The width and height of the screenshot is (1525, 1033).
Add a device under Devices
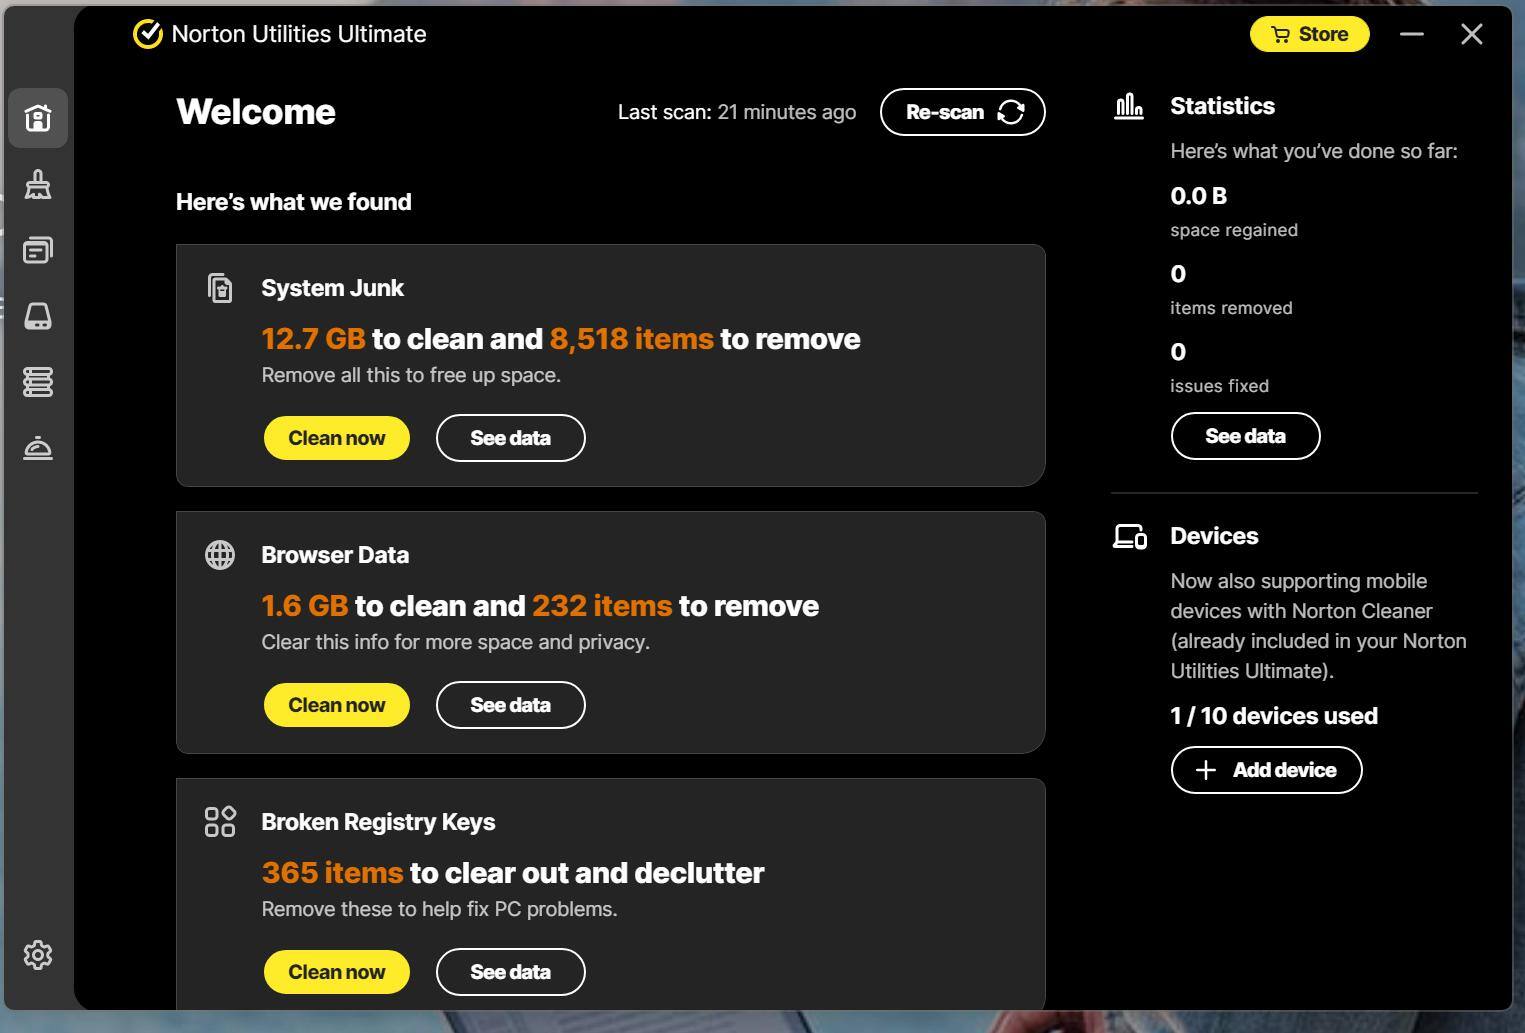(1266, 770)
